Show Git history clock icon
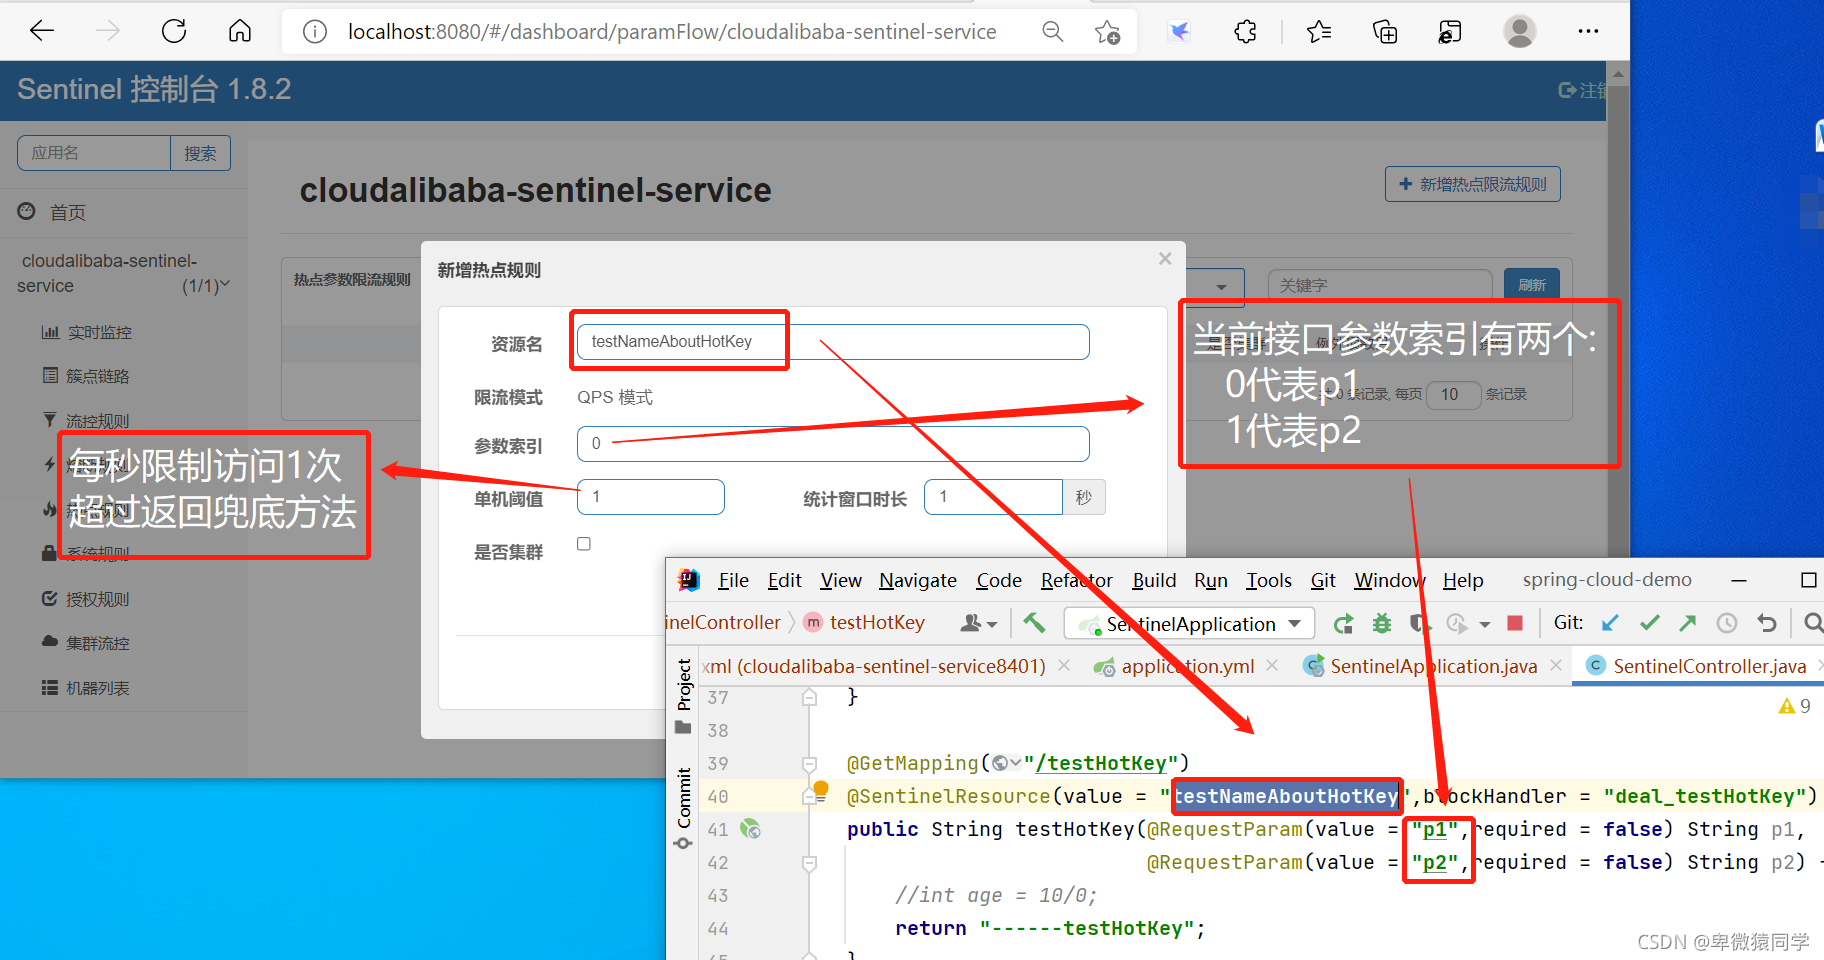Image resolution: width=1824 pixels, height=960 pixels. click(1727, 623)
